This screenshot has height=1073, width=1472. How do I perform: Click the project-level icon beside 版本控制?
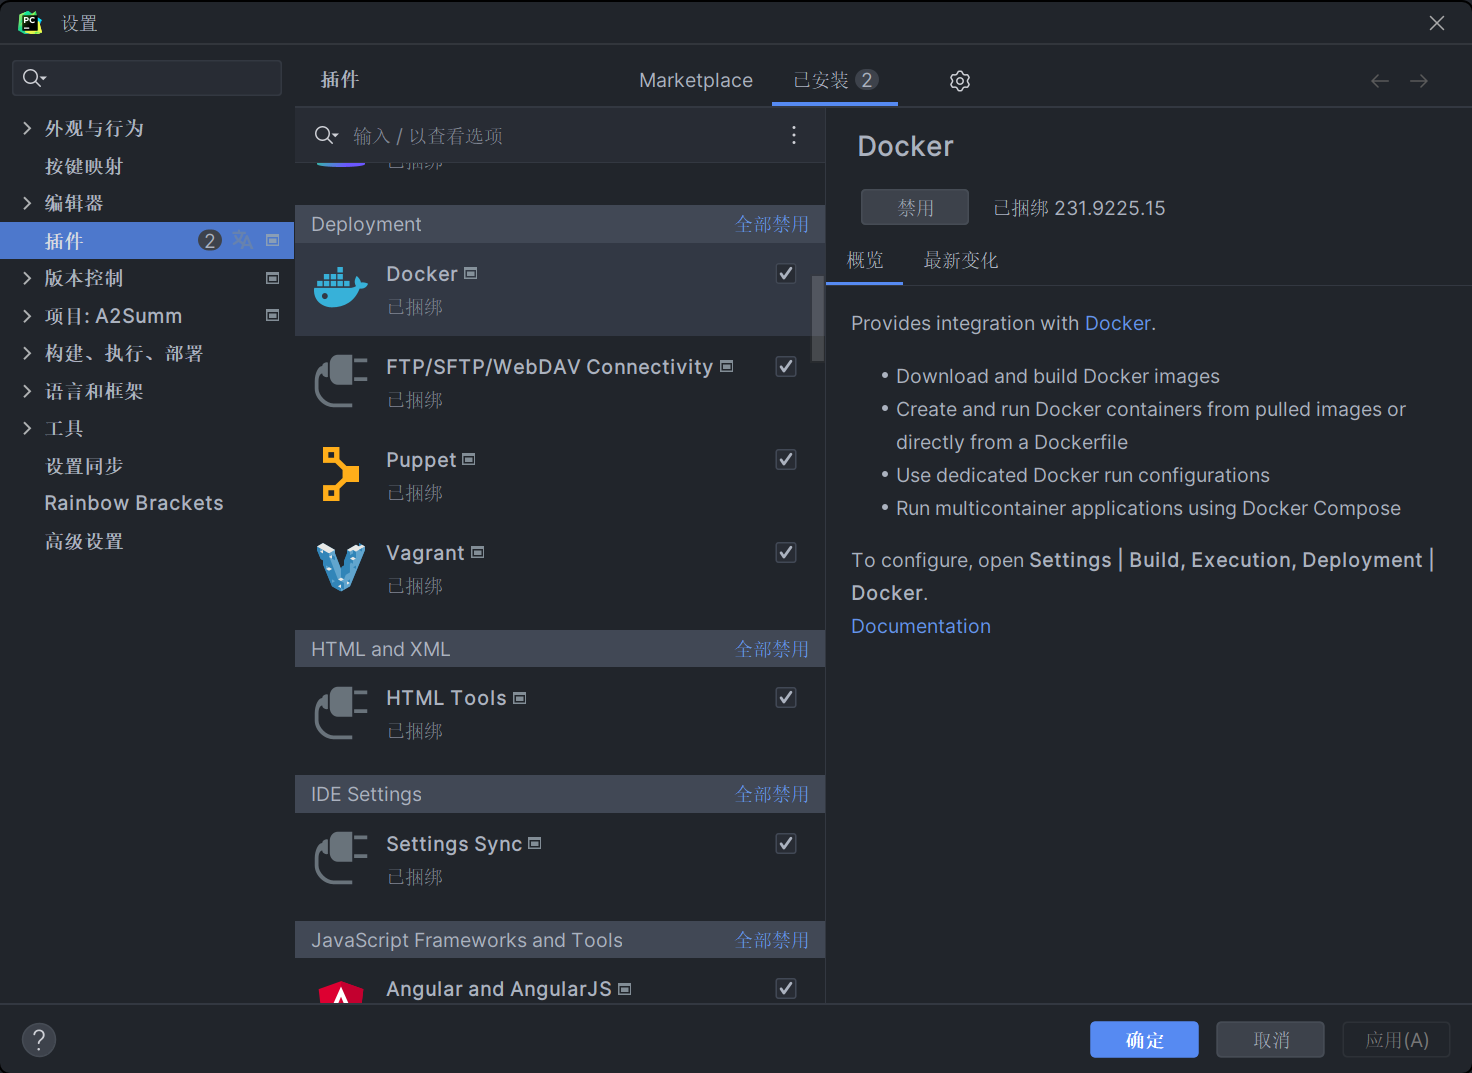[272, 278]
